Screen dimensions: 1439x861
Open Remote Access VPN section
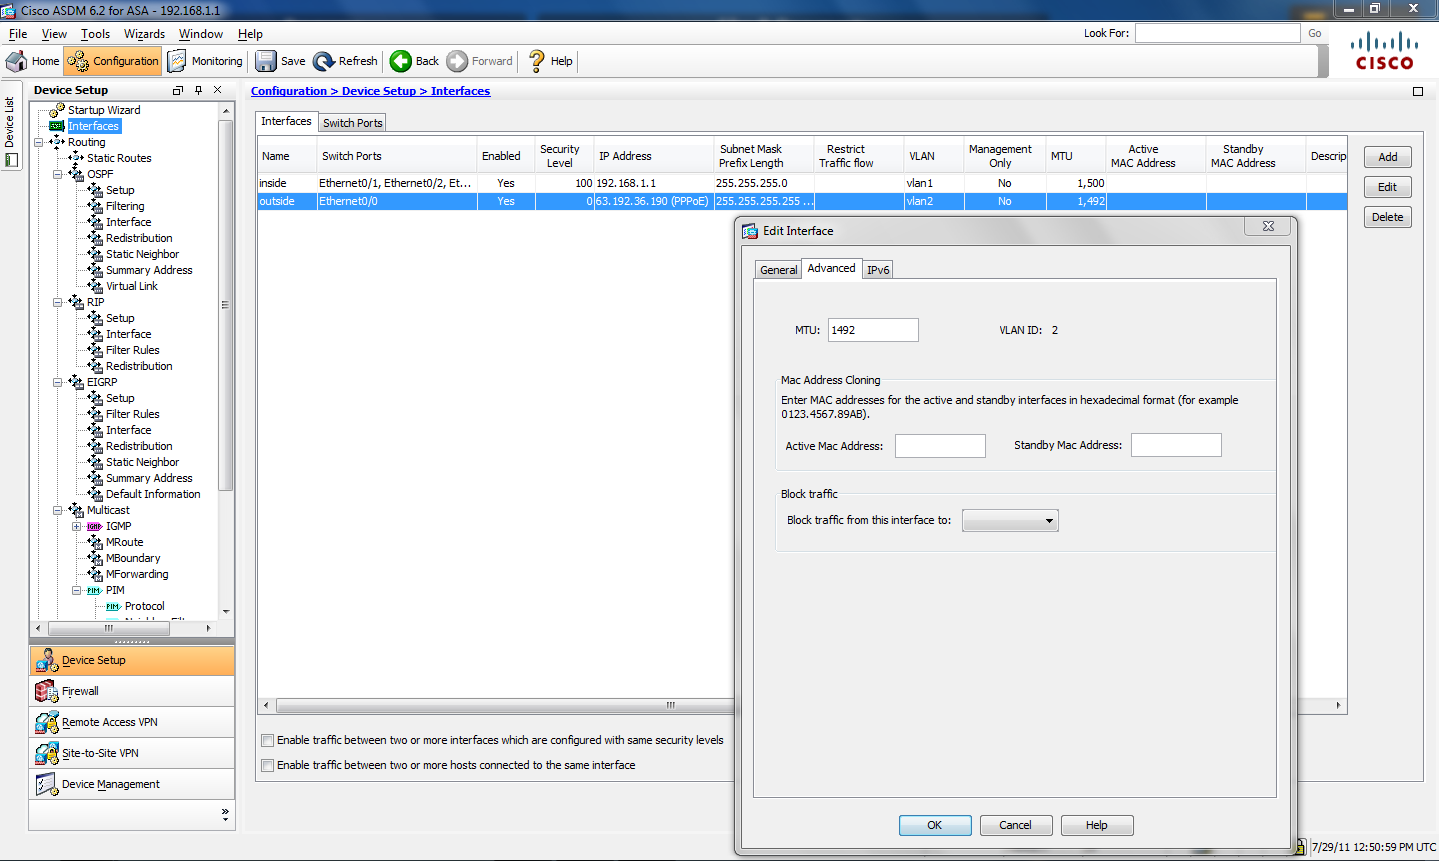pyautogui.click(x=109, y=722)
